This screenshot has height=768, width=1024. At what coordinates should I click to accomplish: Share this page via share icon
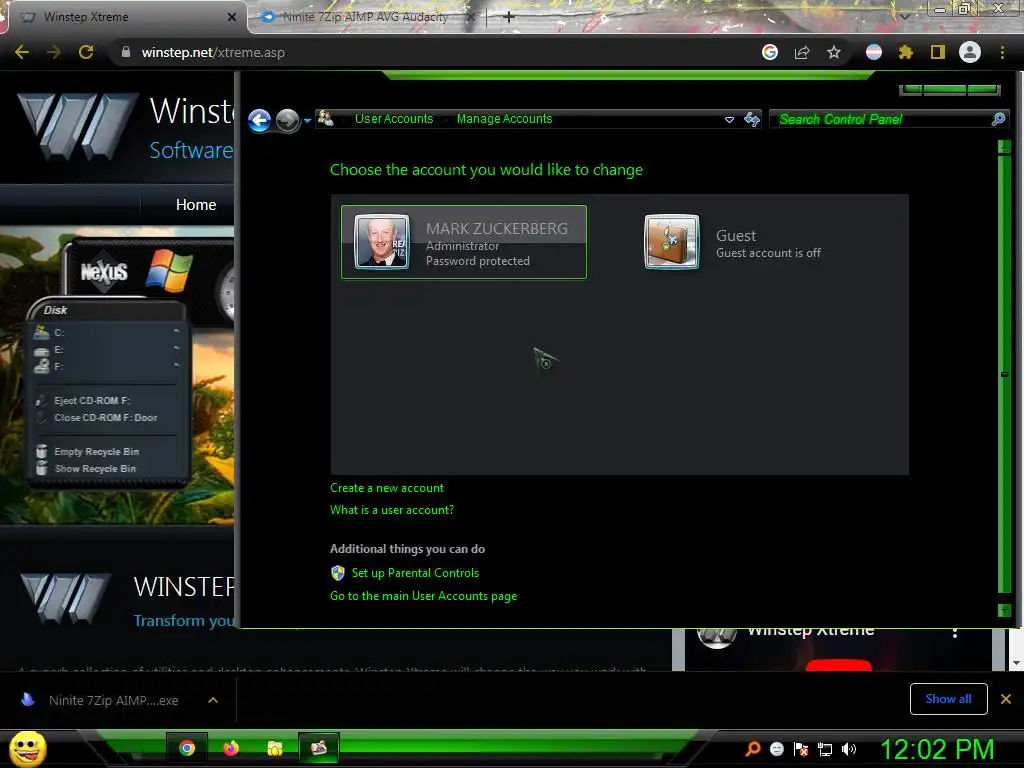pos(802,52)
